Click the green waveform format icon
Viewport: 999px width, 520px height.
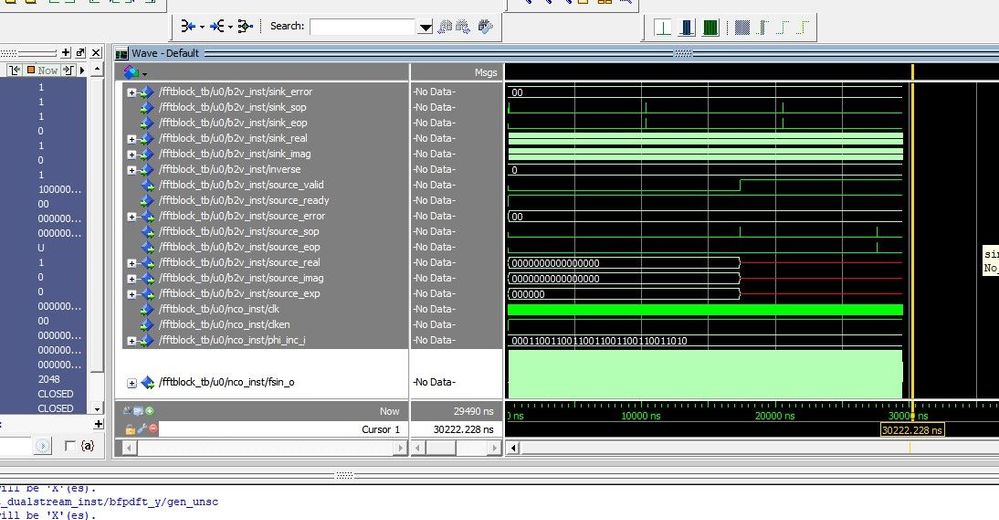point(710,27)
